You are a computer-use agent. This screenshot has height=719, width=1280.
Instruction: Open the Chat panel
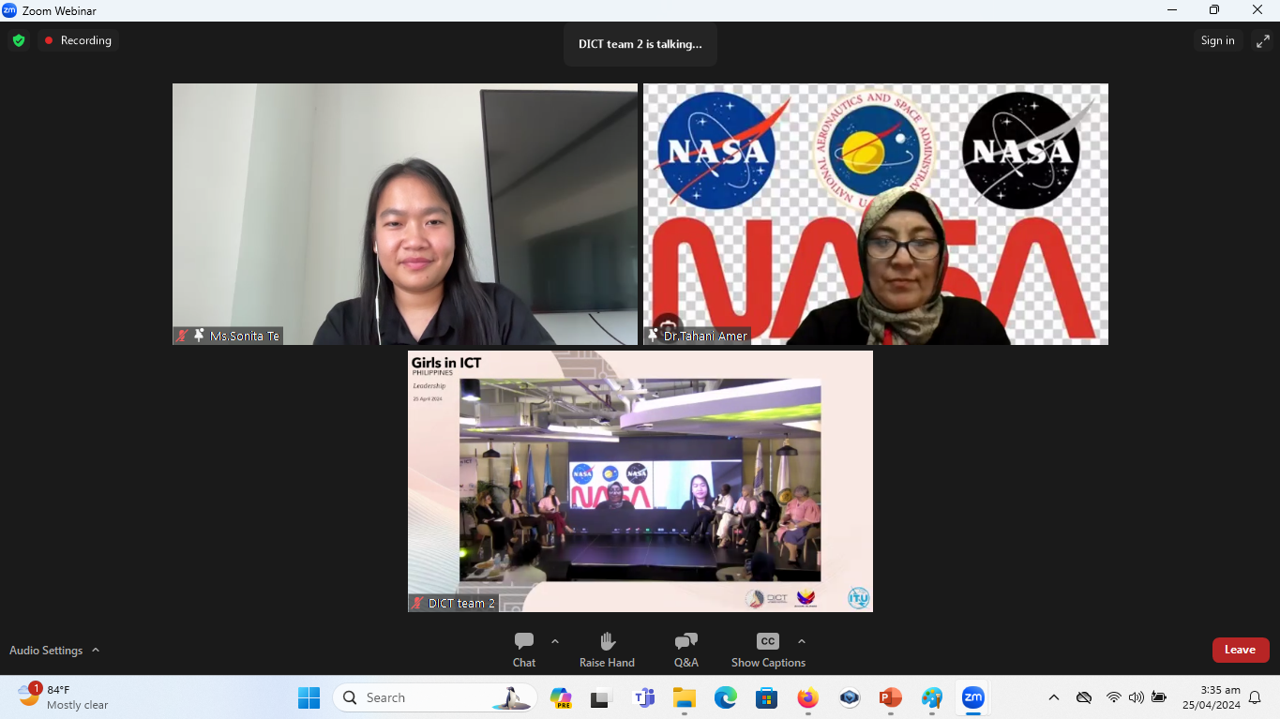coord(524,650)
